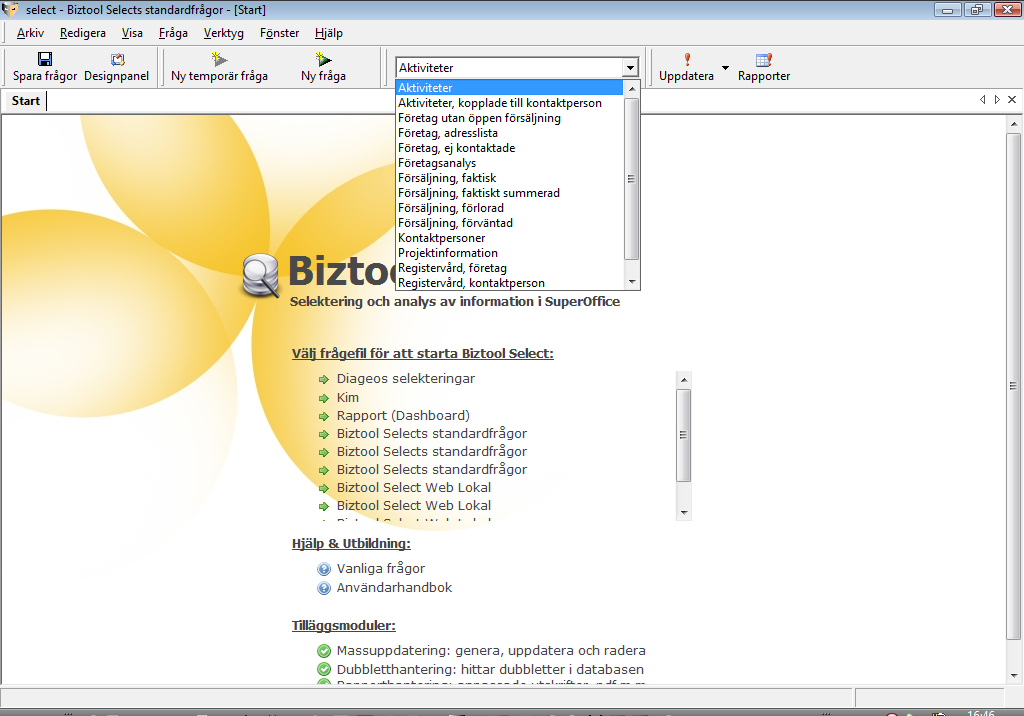Open the Fönster menu
This screenshot has height=716, width=1024.
280,33
